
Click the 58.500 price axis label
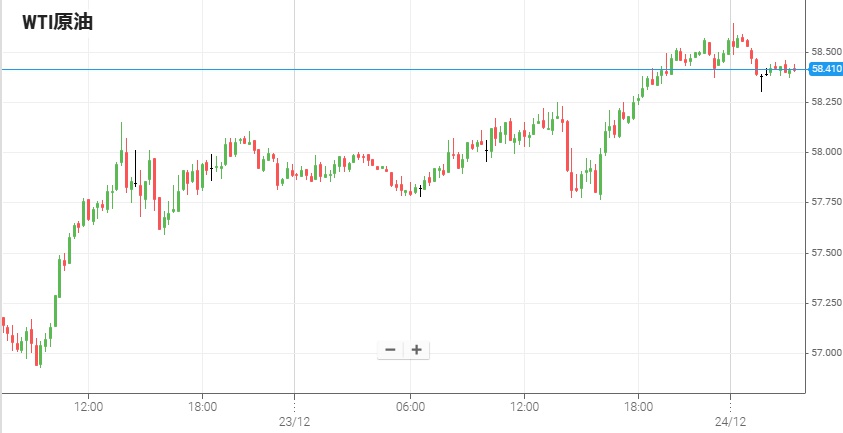[825, 51]
